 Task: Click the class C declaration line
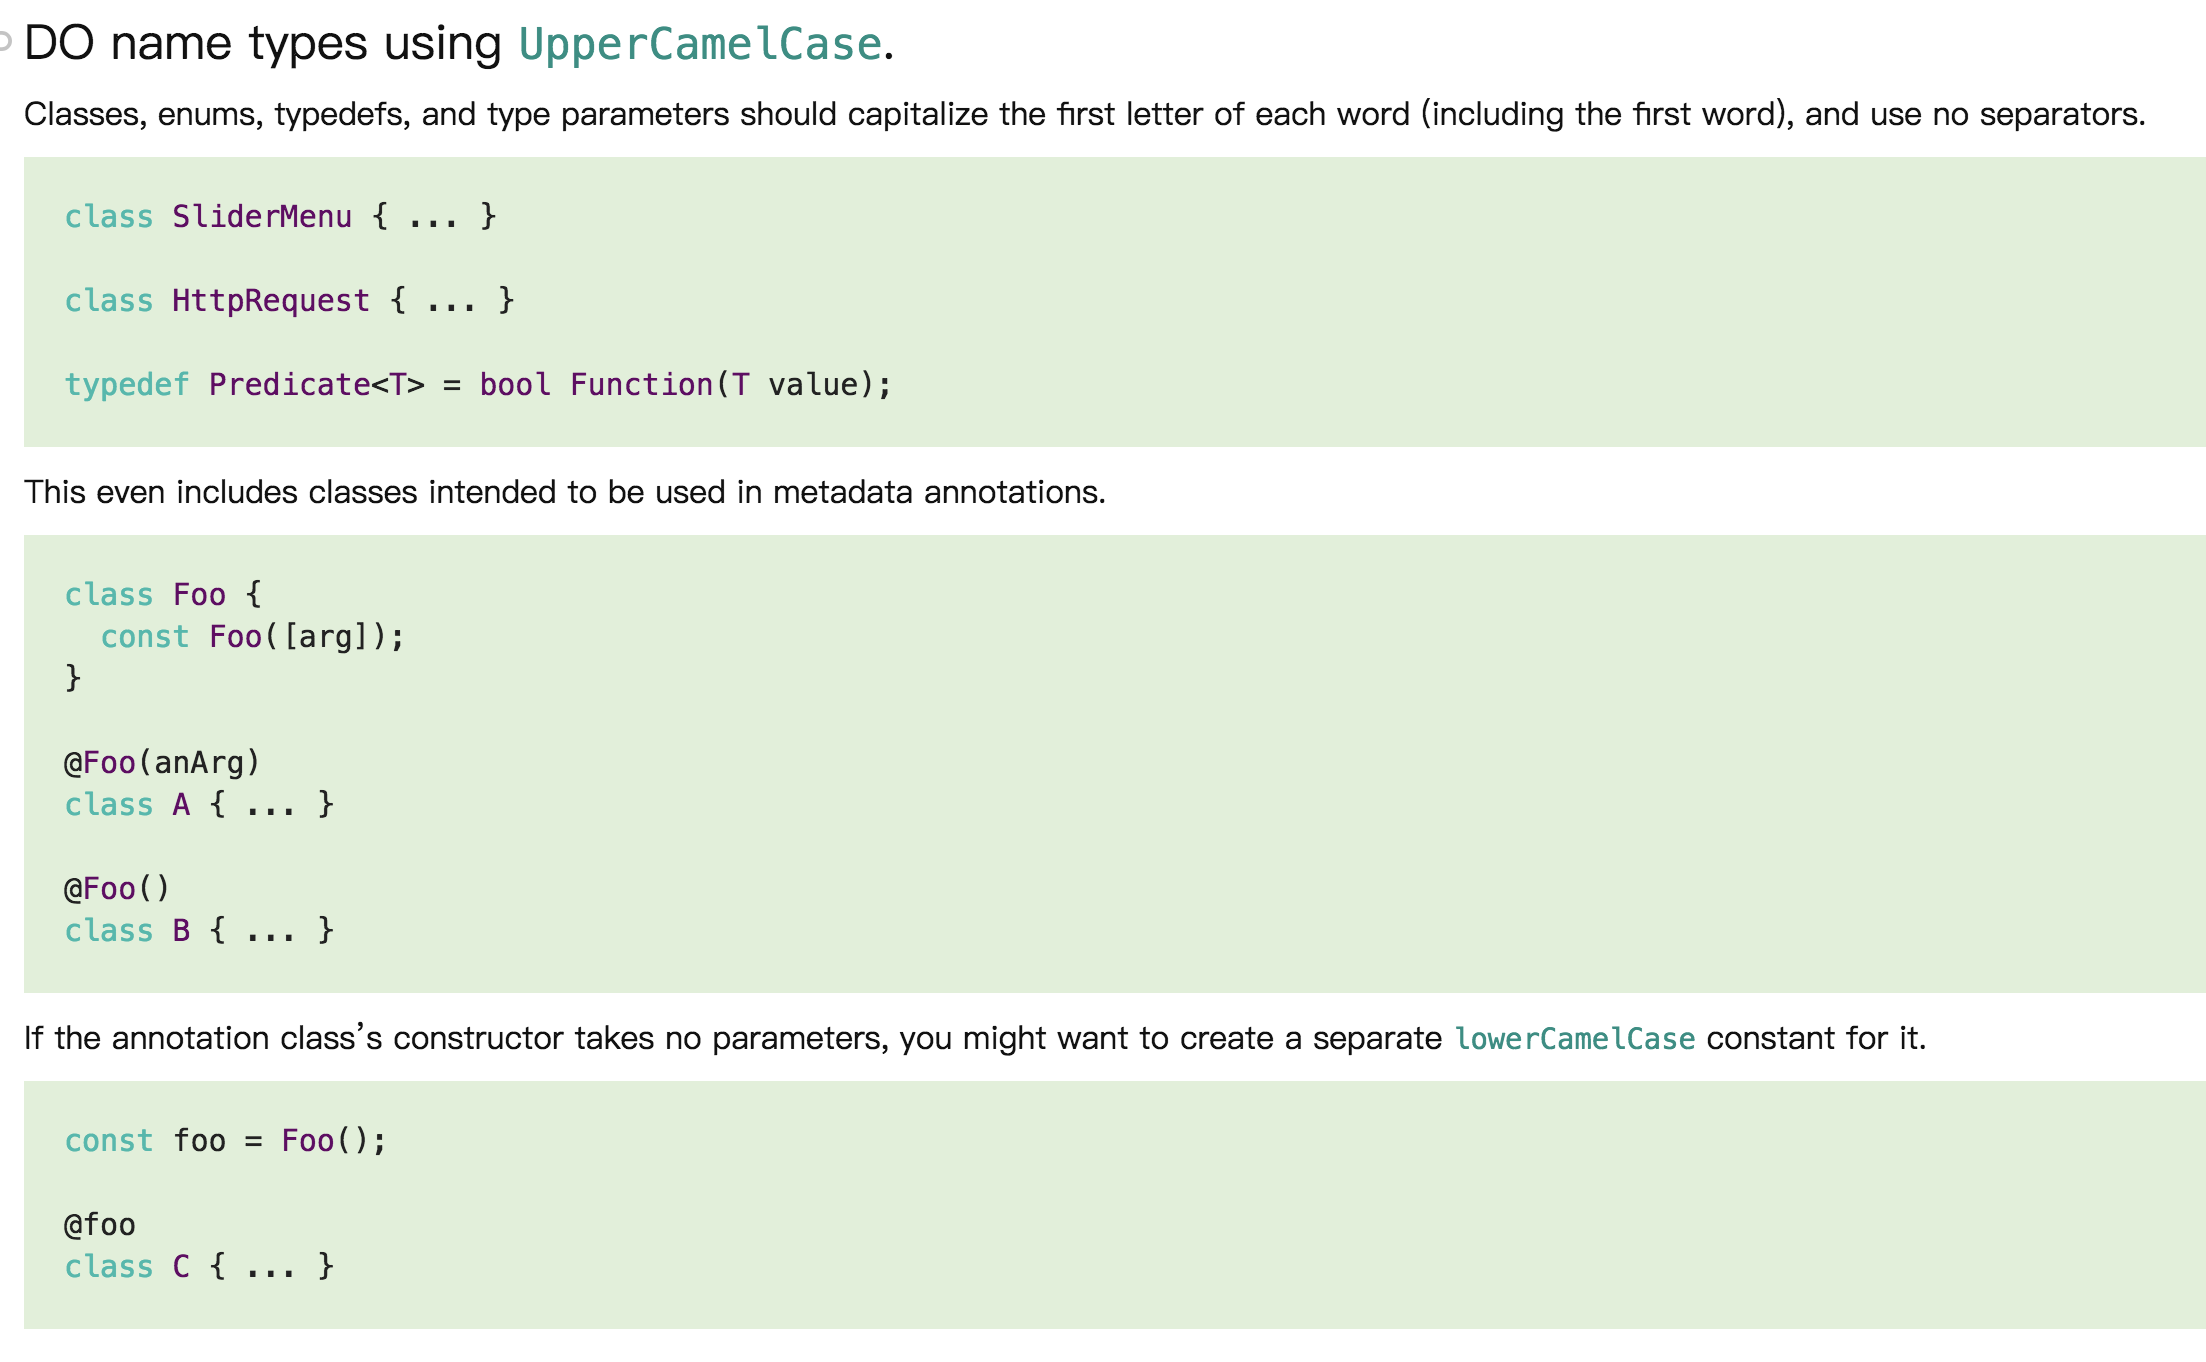pos(199,1267)
